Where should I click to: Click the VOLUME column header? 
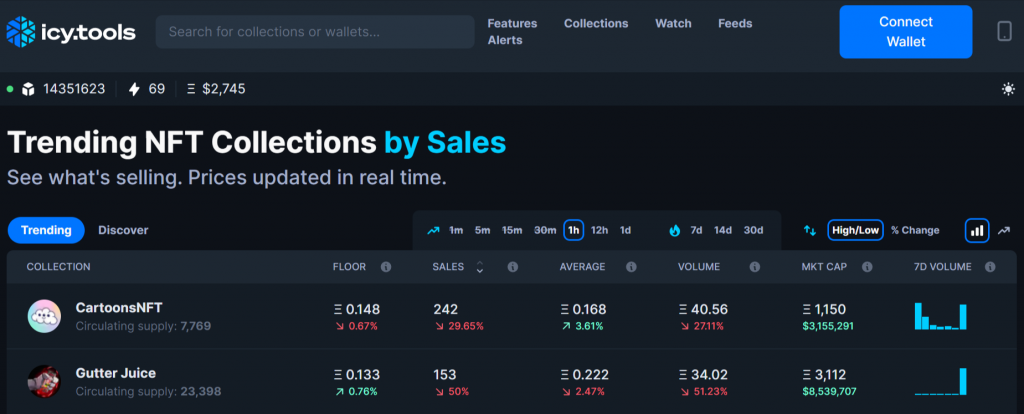click(x=698, y=267)
